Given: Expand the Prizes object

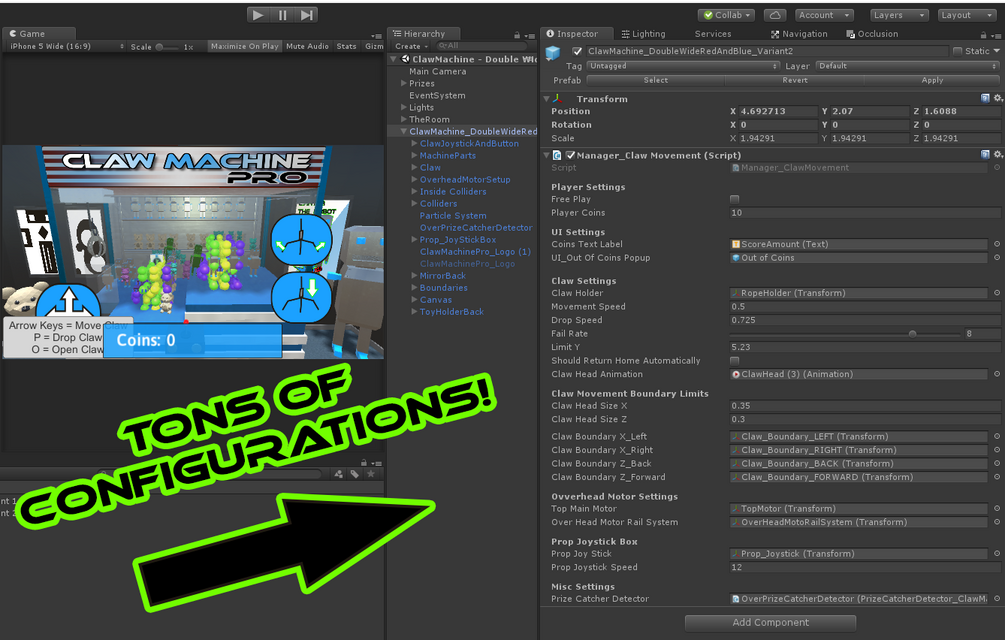Looking at the screenshot, I should tap(404, 83).
